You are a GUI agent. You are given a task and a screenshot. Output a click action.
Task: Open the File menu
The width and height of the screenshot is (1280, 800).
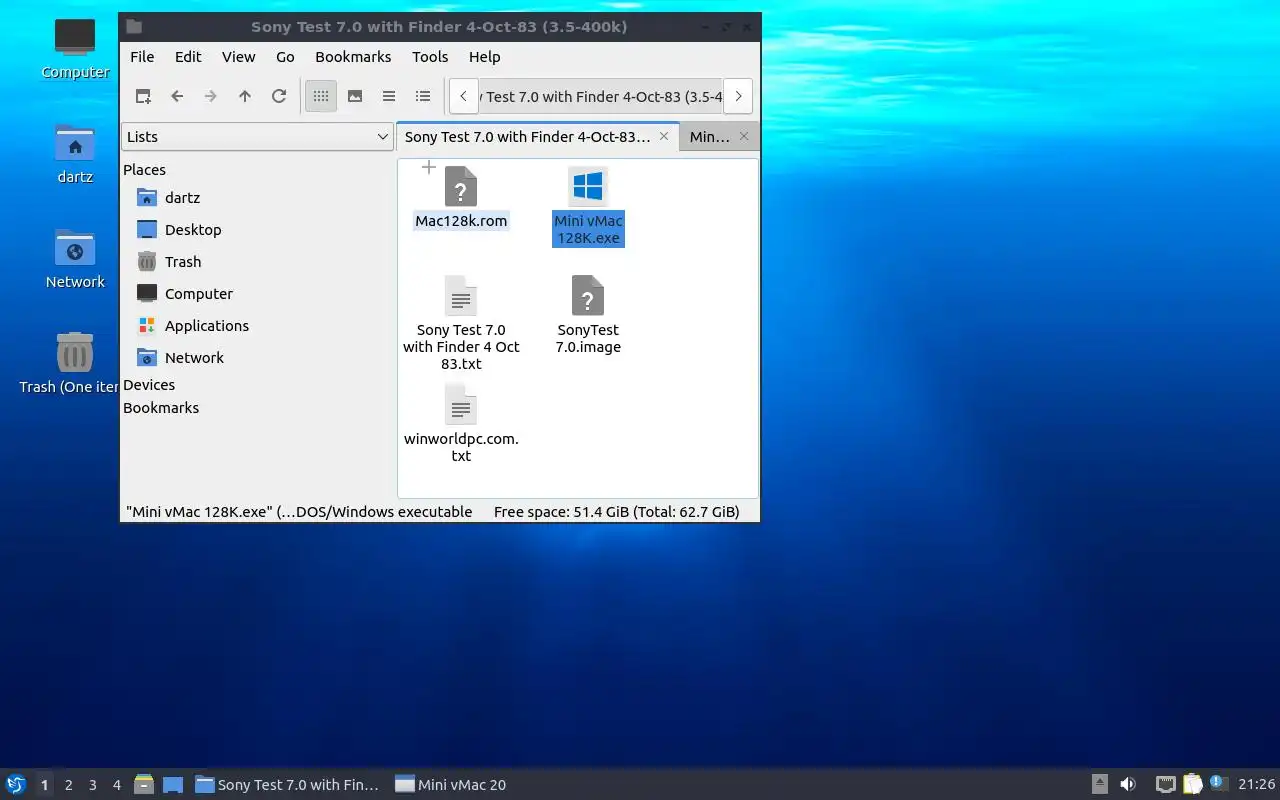142,57
